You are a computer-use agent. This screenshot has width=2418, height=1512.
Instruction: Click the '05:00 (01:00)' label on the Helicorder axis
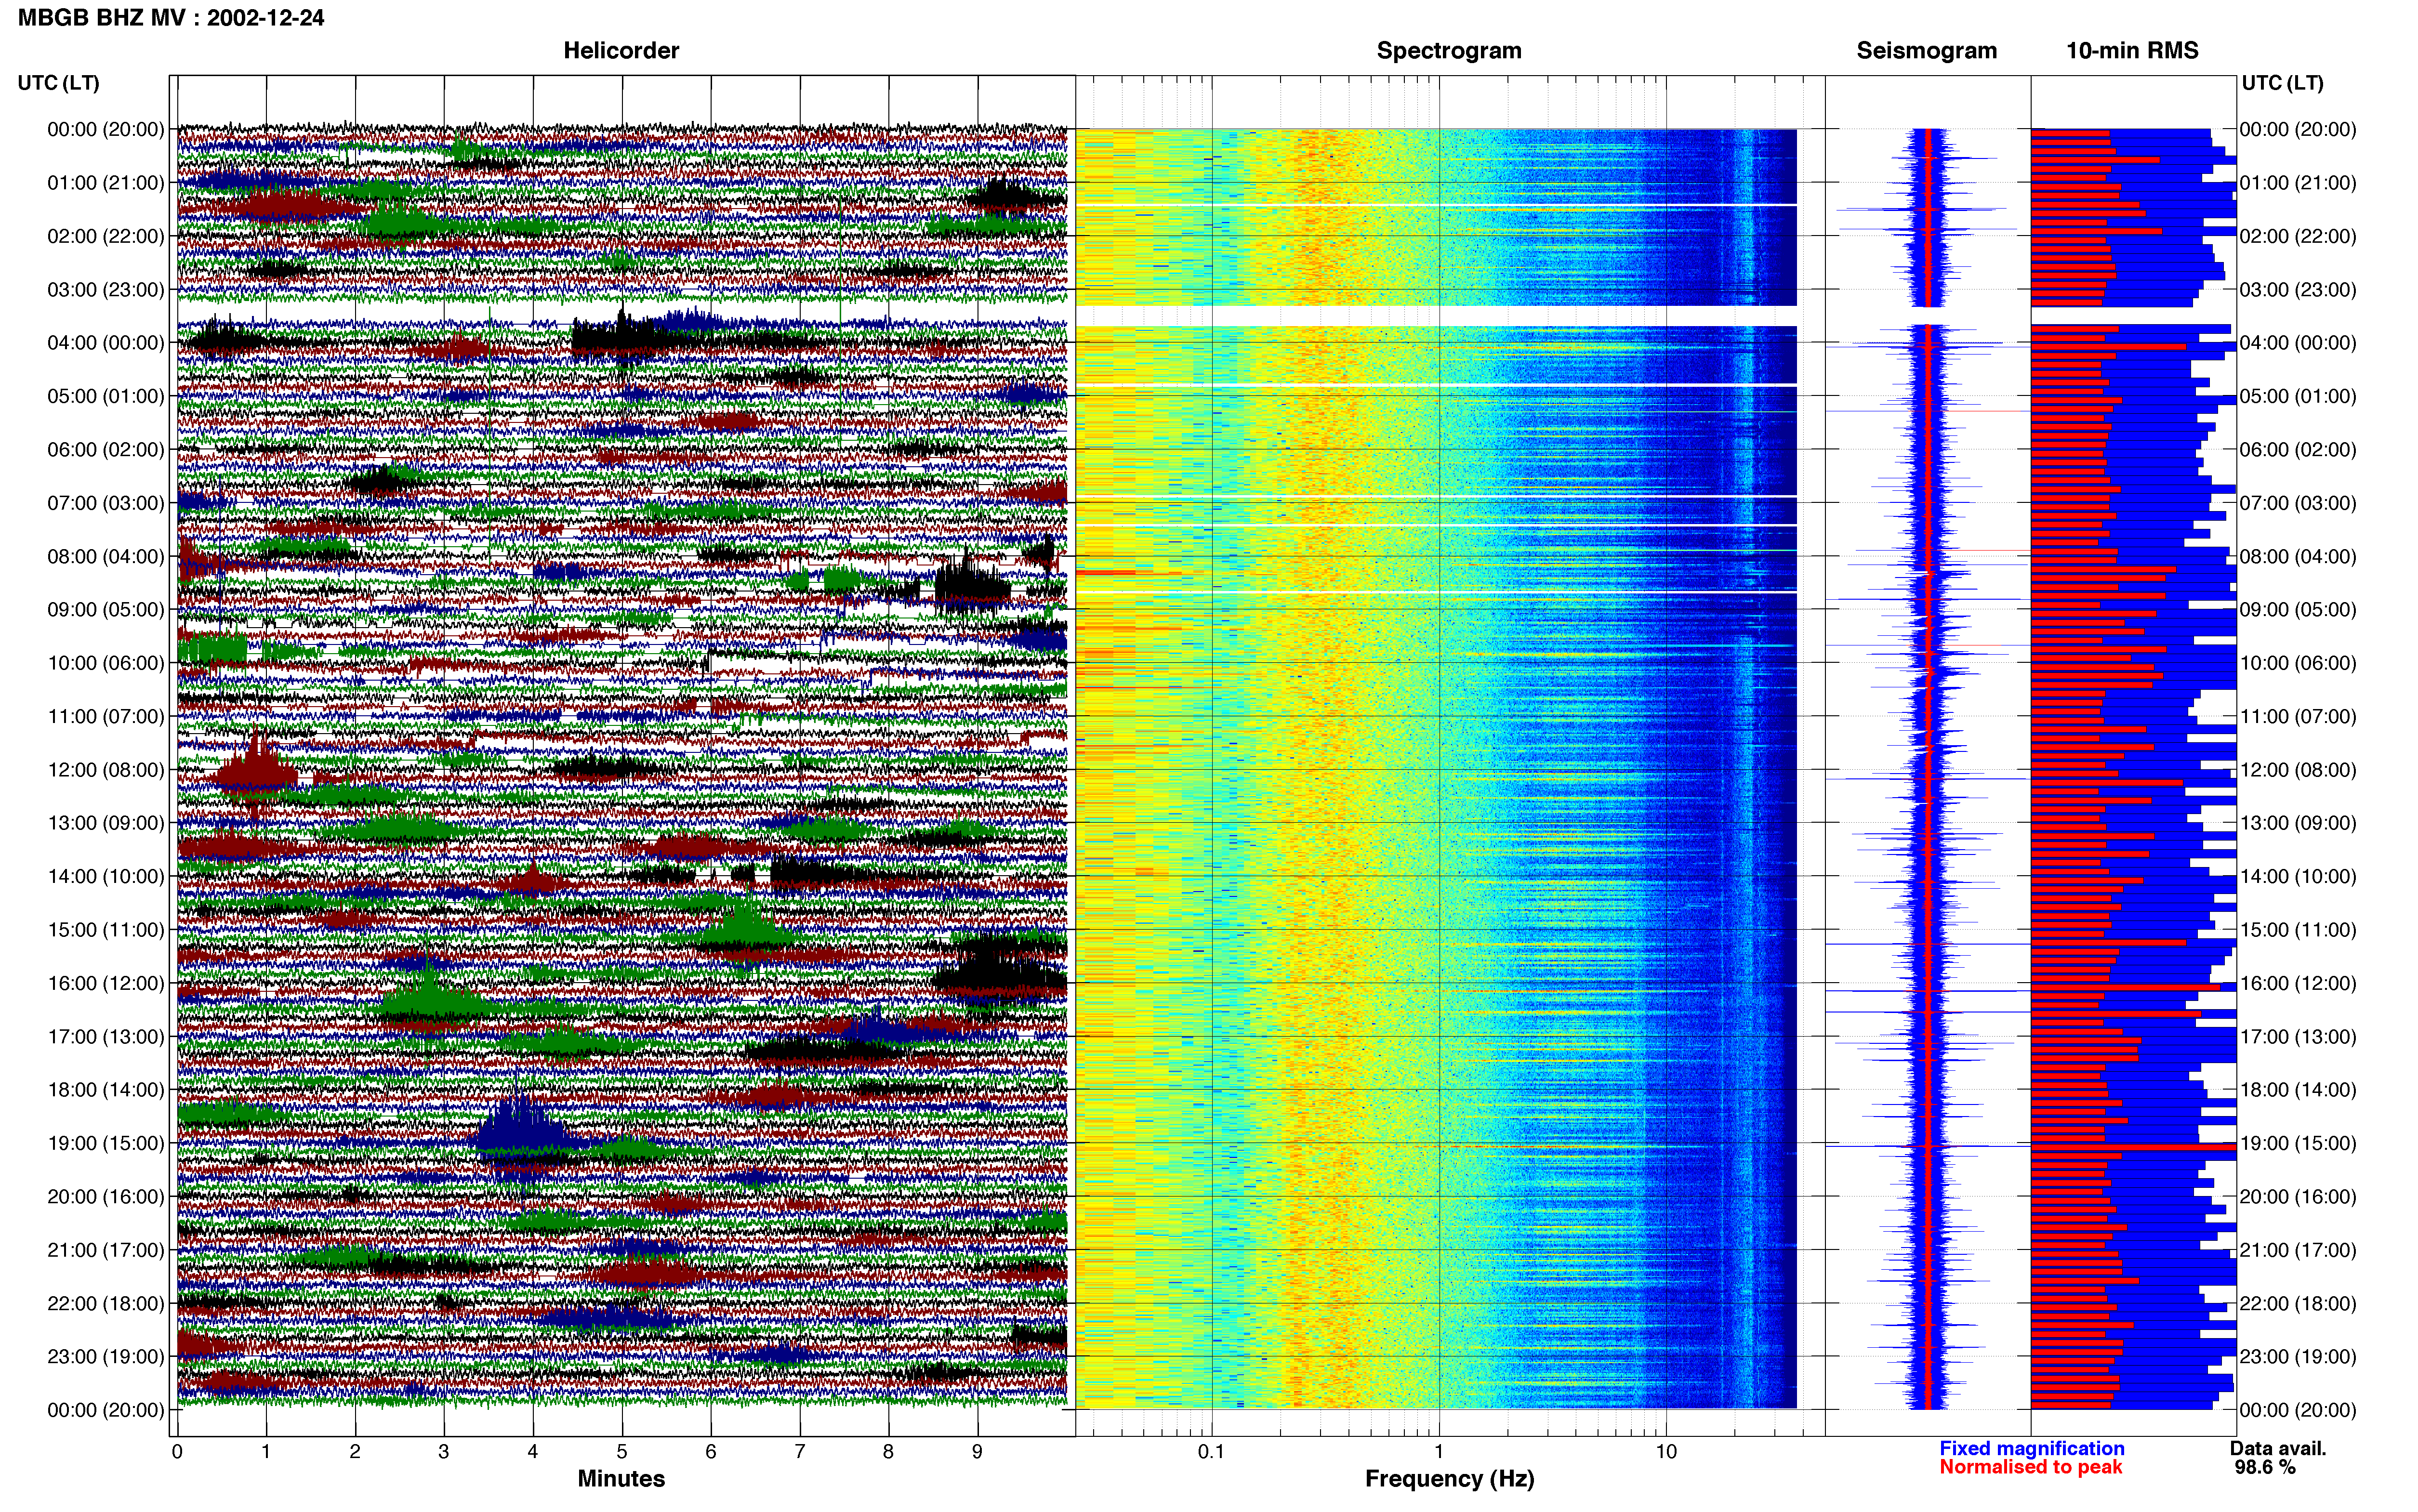point(106,396)
